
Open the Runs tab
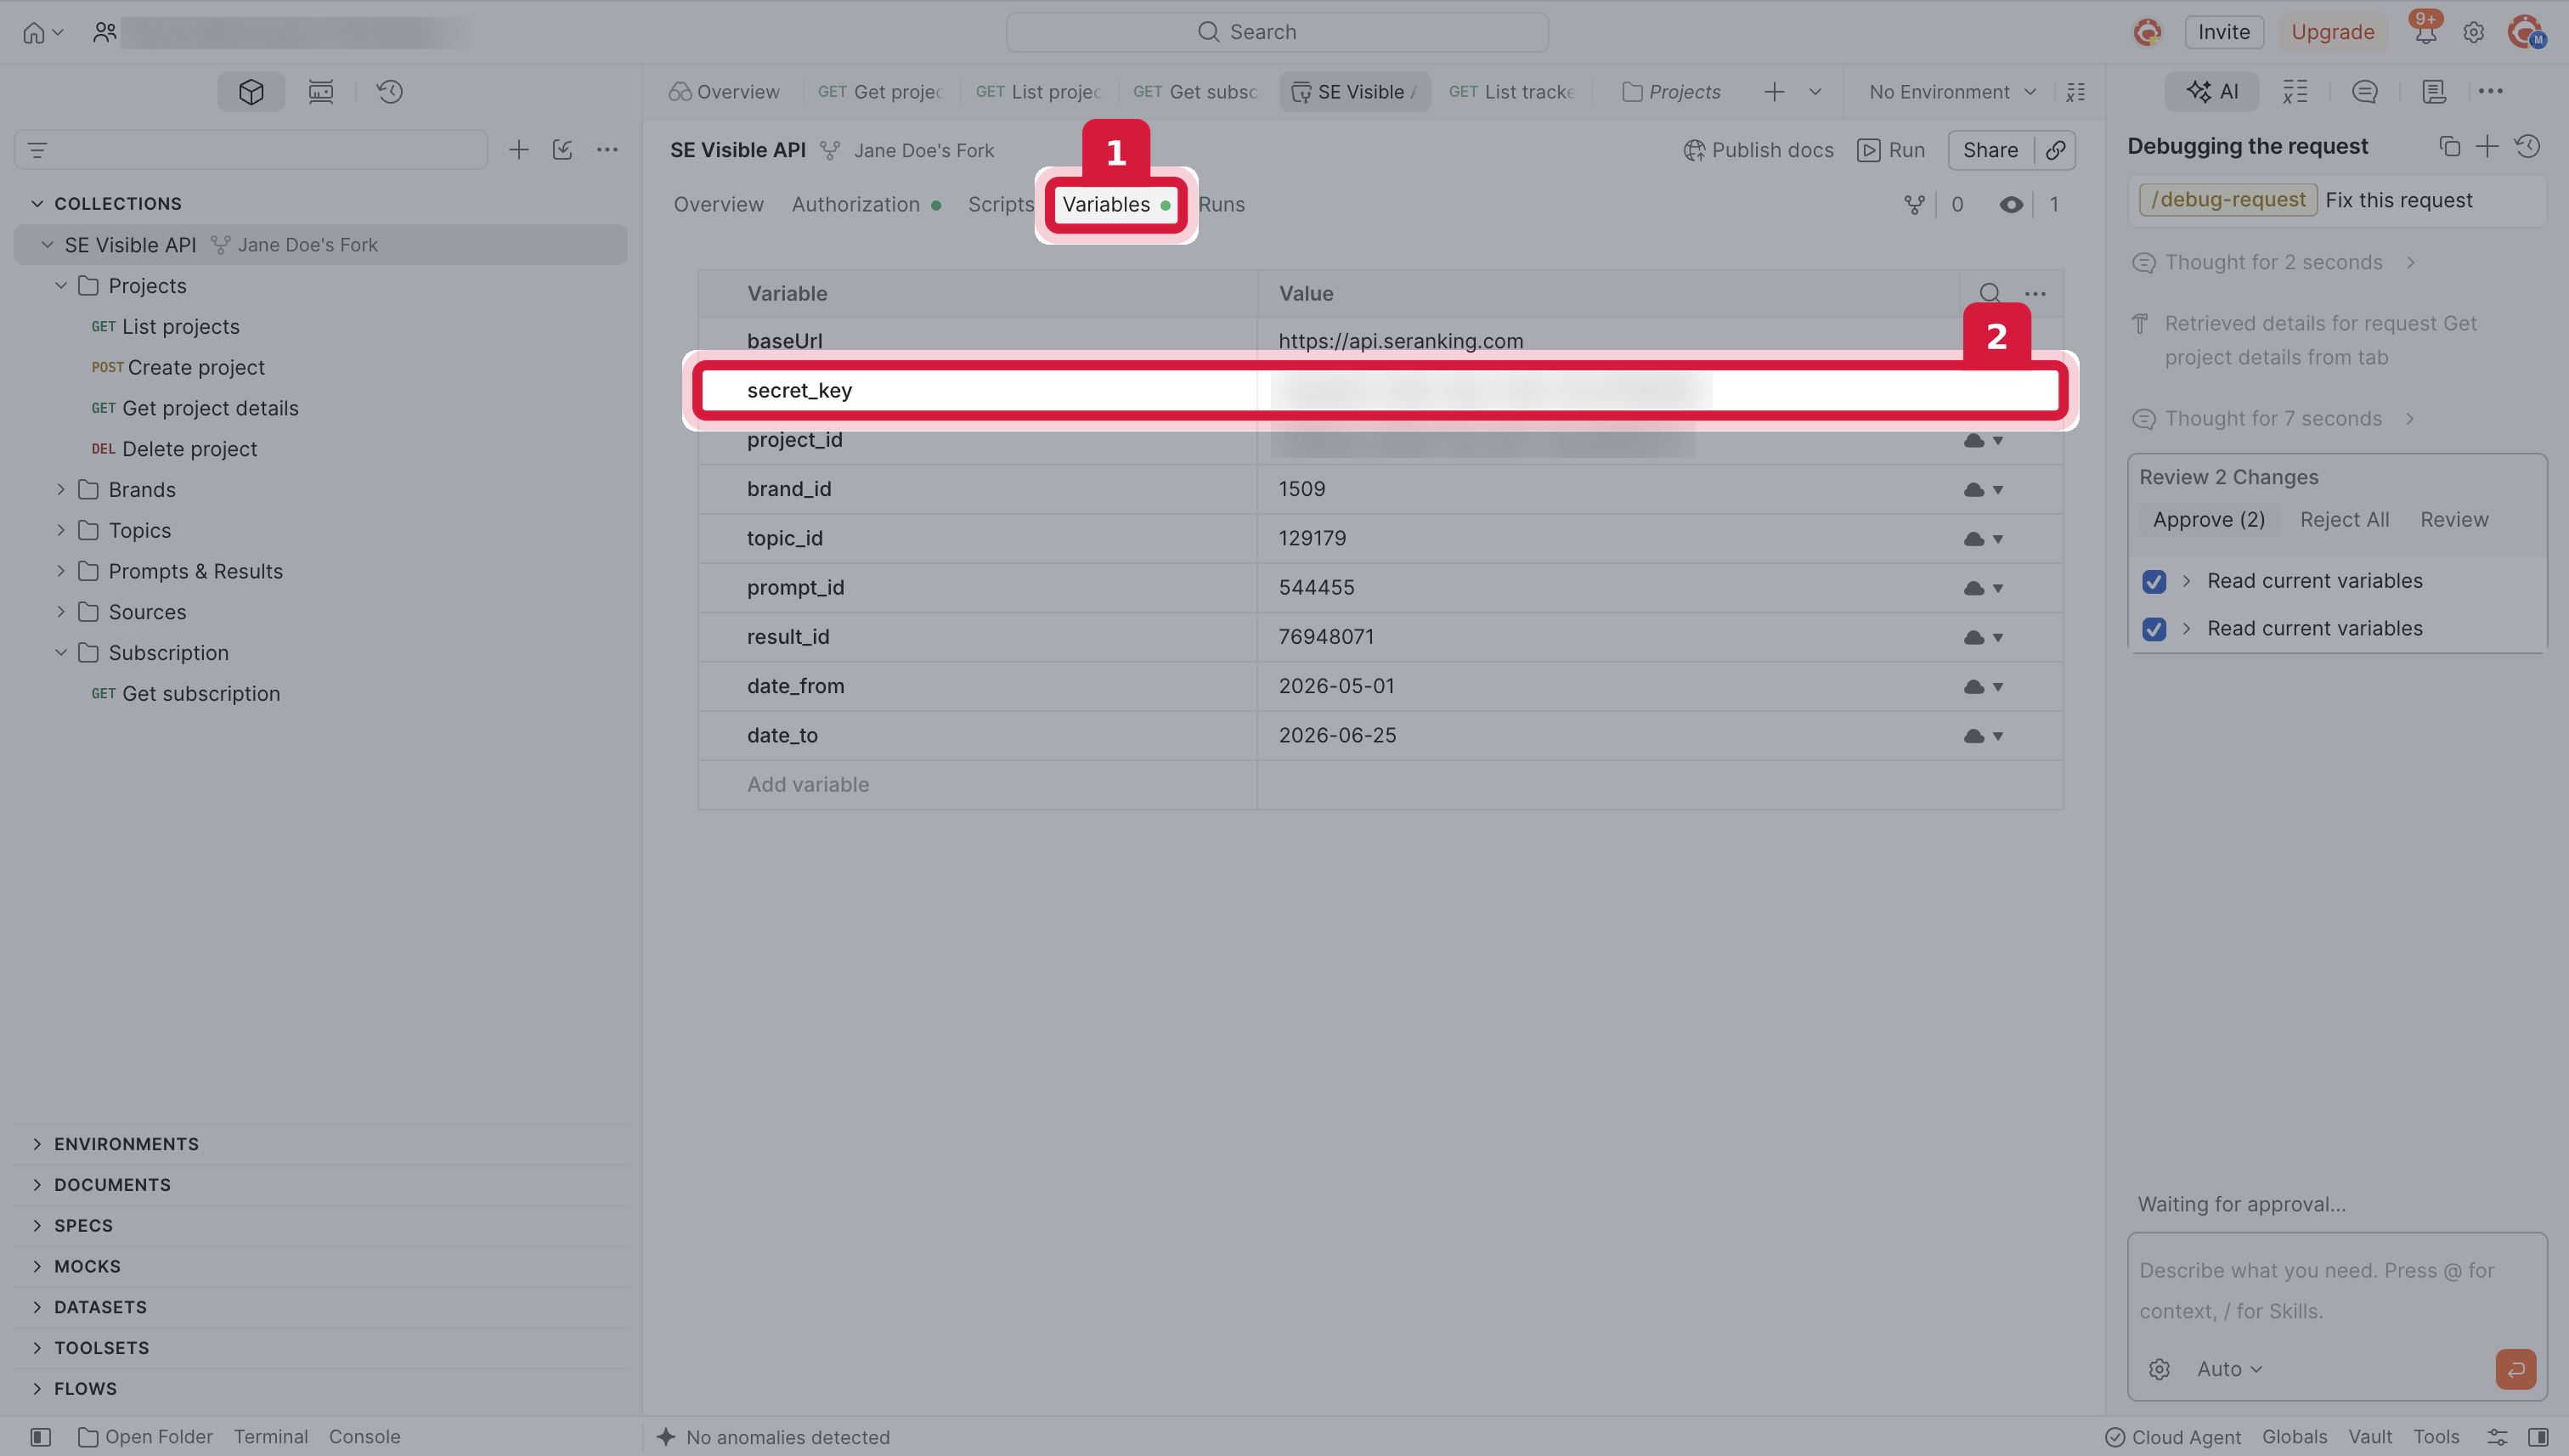pyautogui.click(x=1221, y=205)
